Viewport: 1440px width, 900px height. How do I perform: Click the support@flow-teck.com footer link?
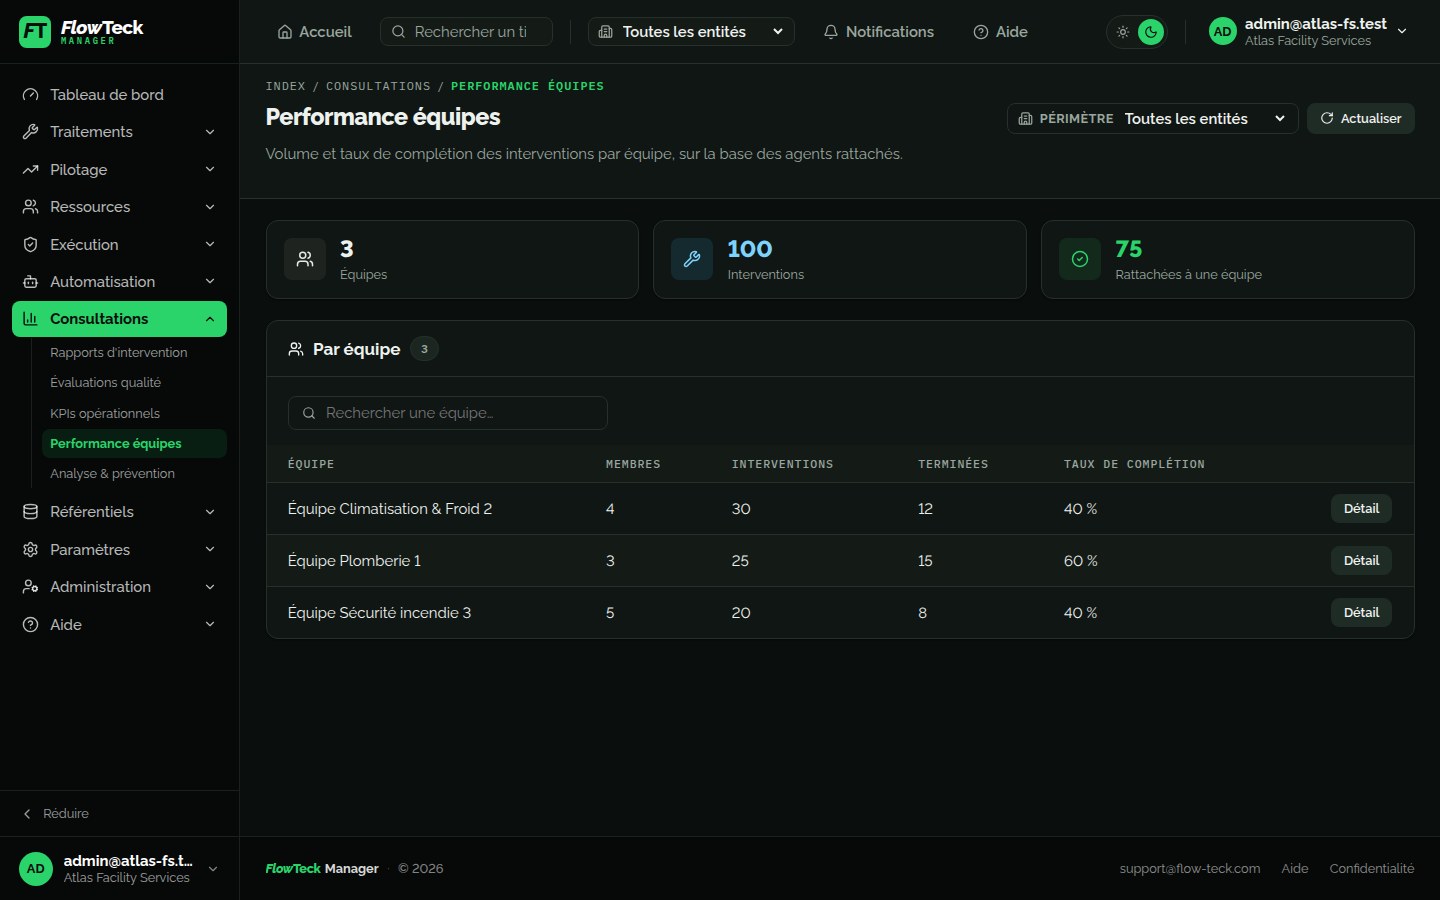tap(1190, 869)
